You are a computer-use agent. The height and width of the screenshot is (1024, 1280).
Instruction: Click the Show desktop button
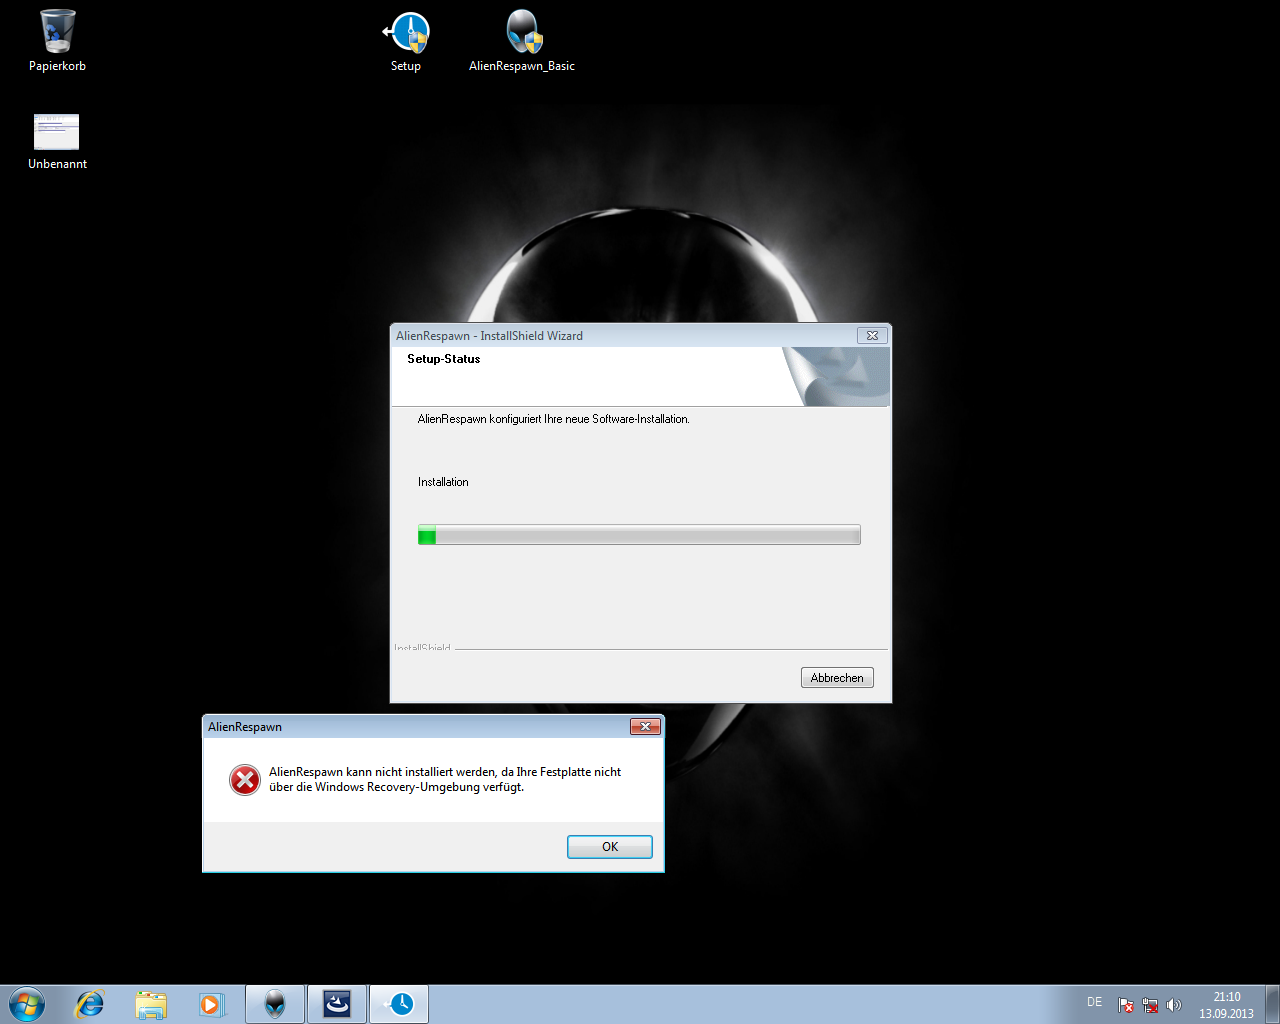tap(1272, 1004)
